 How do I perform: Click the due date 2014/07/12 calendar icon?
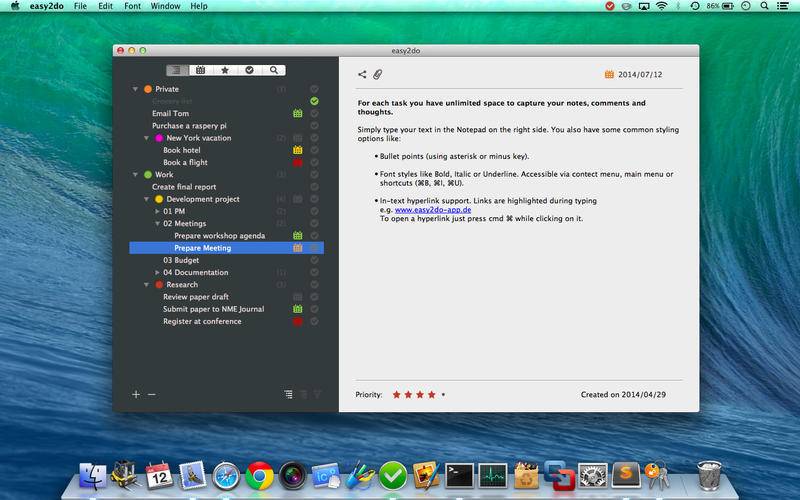click(609, 74)
